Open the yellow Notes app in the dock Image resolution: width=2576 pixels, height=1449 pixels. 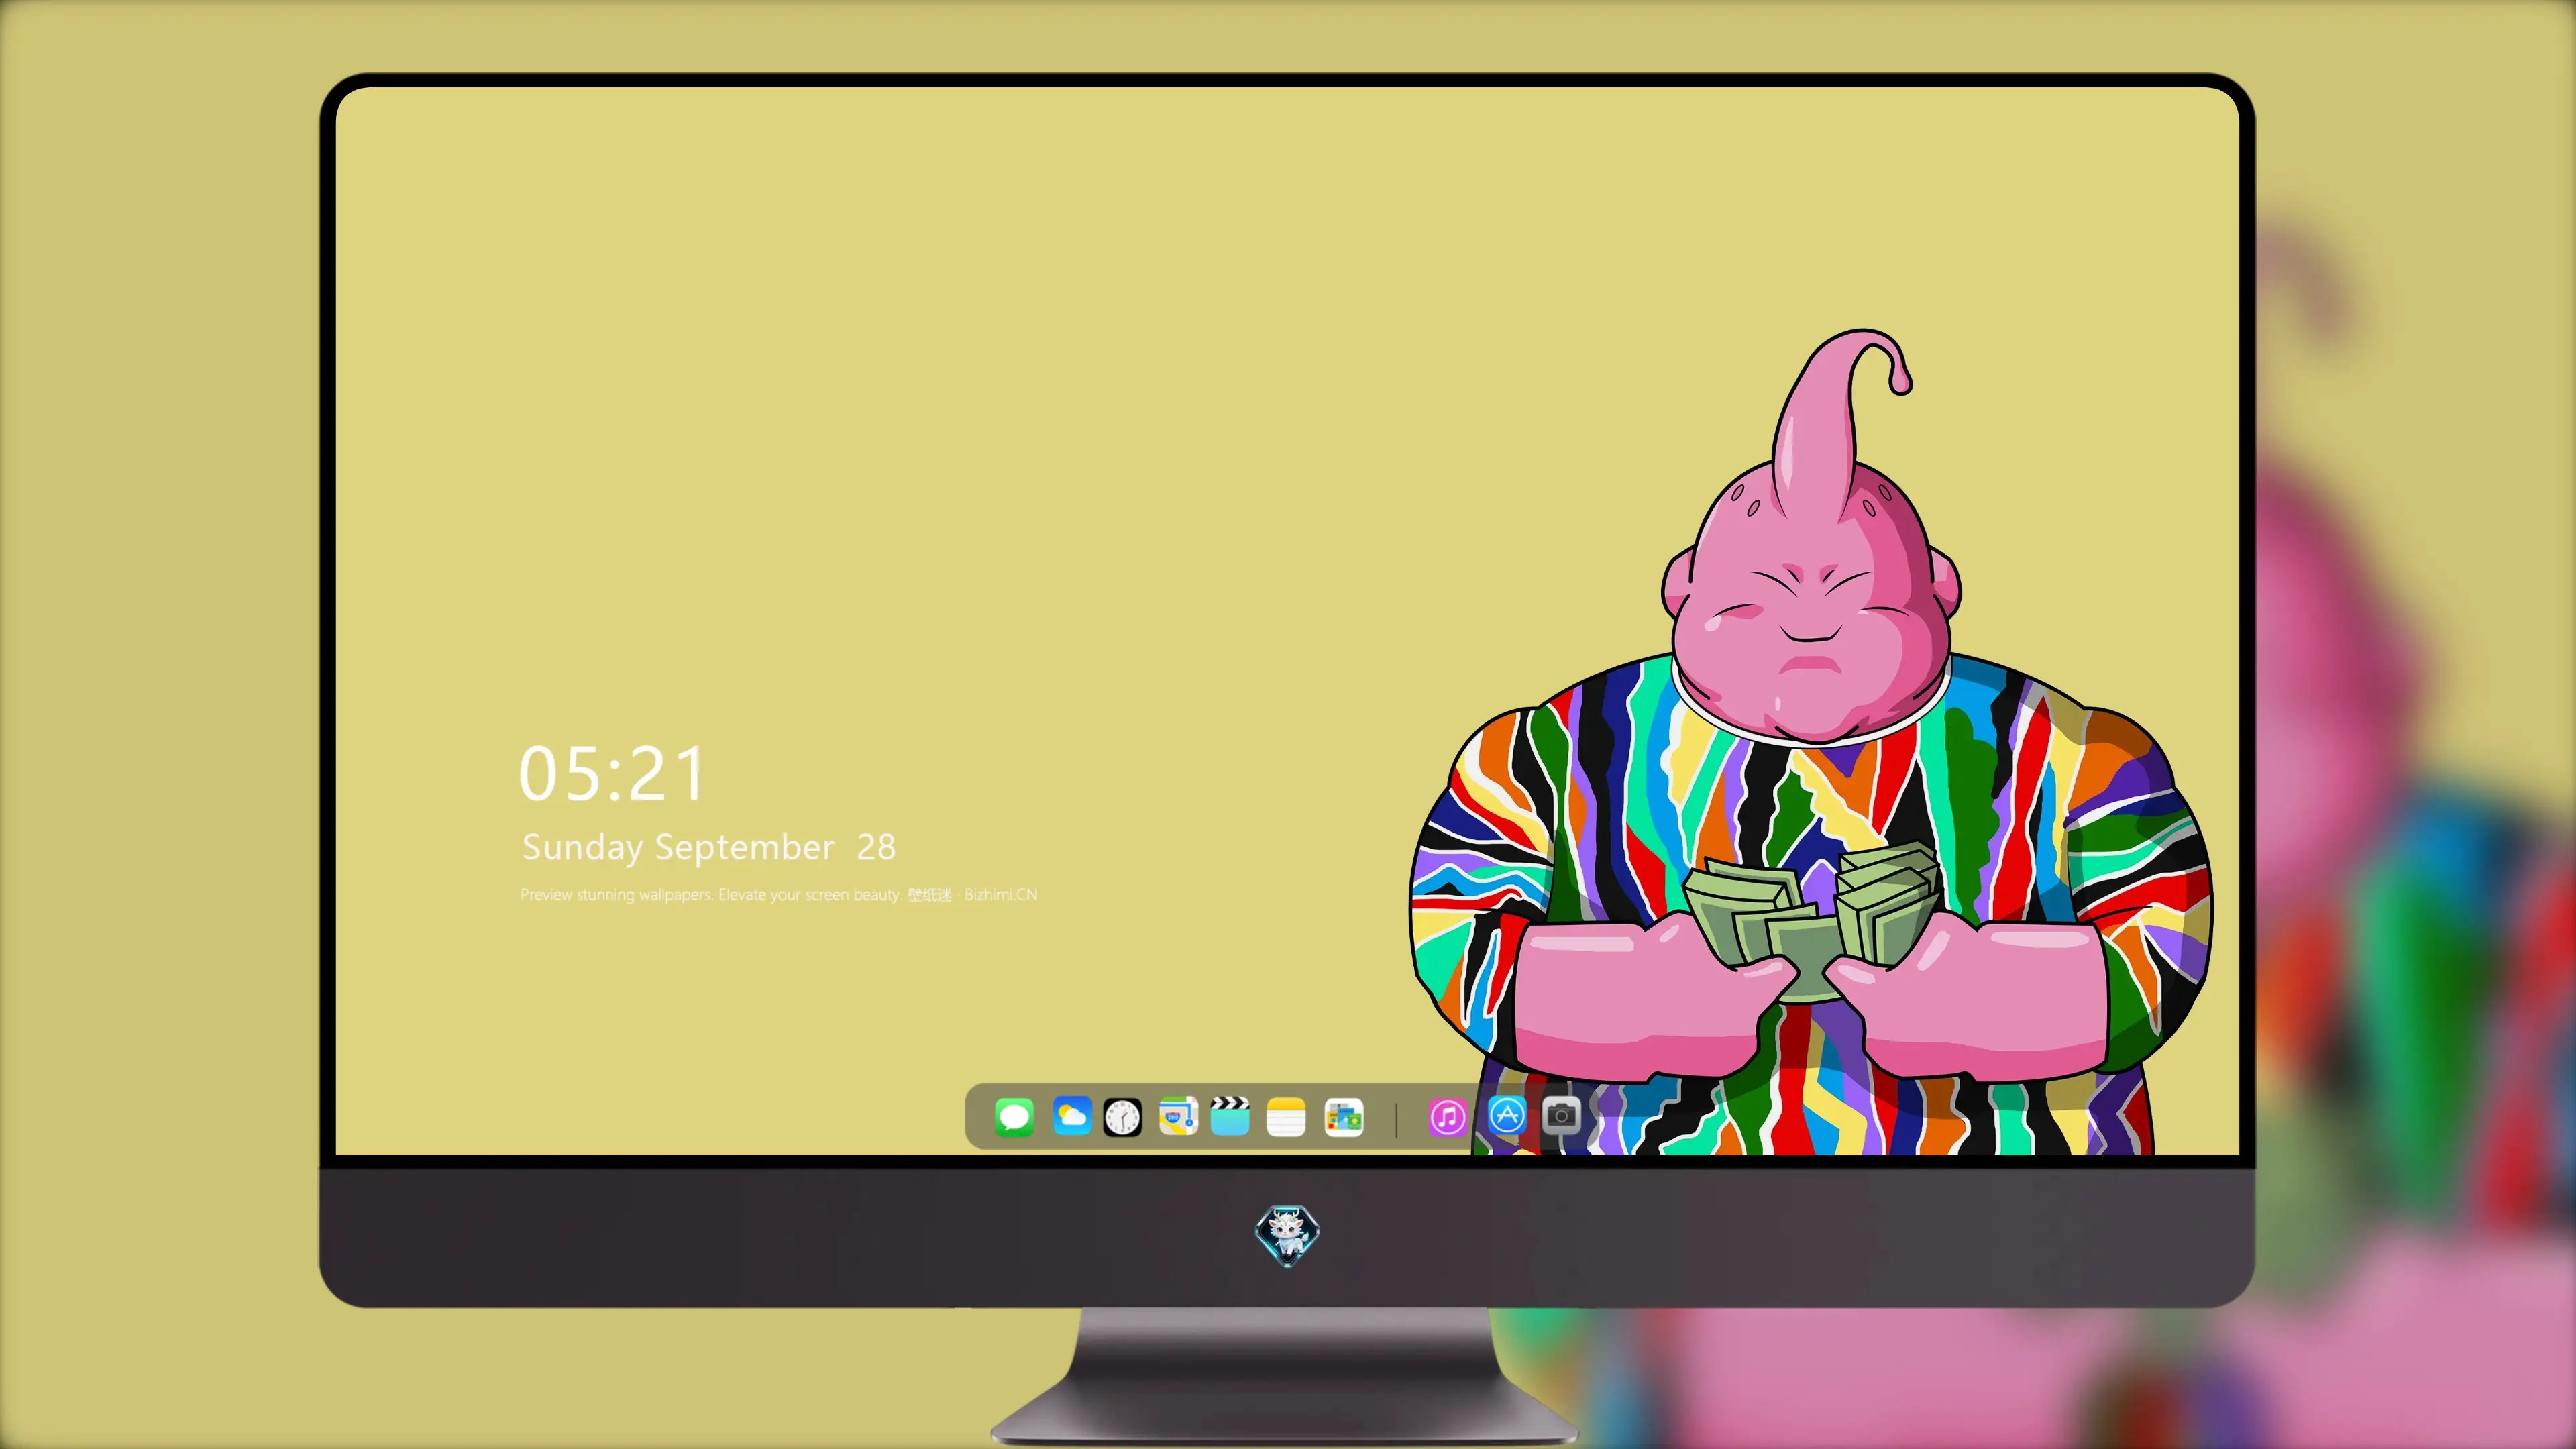(x=1286, y=1117)
